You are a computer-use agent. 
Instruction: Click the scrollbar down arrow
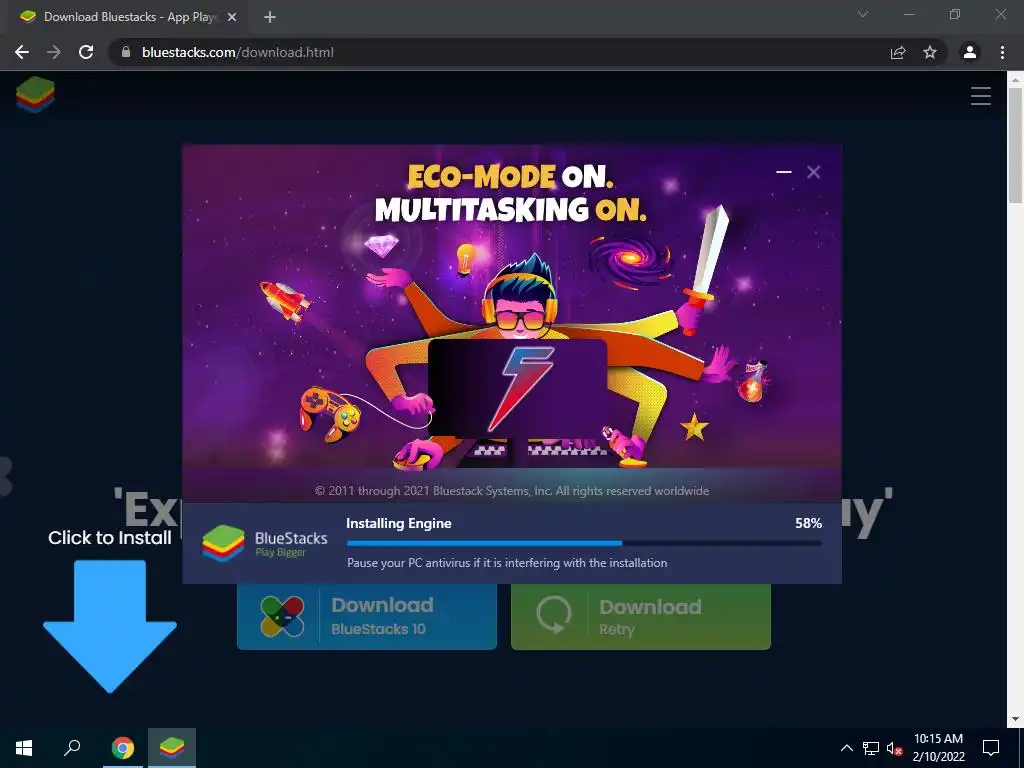click(1015, 719)
